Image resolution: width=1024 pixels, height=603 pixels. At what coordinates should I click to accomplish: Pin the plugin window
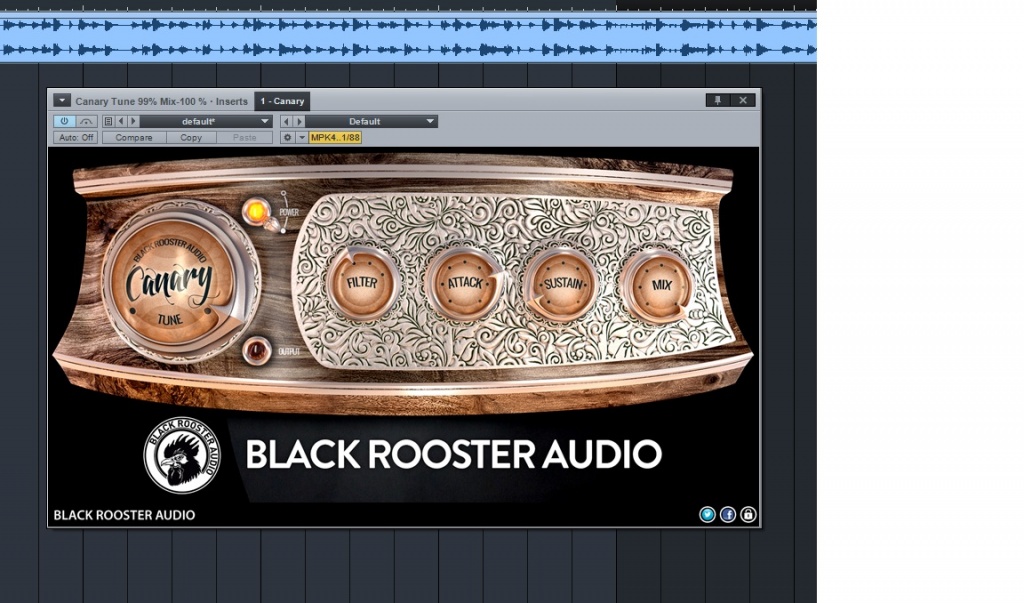click(718, 100)
